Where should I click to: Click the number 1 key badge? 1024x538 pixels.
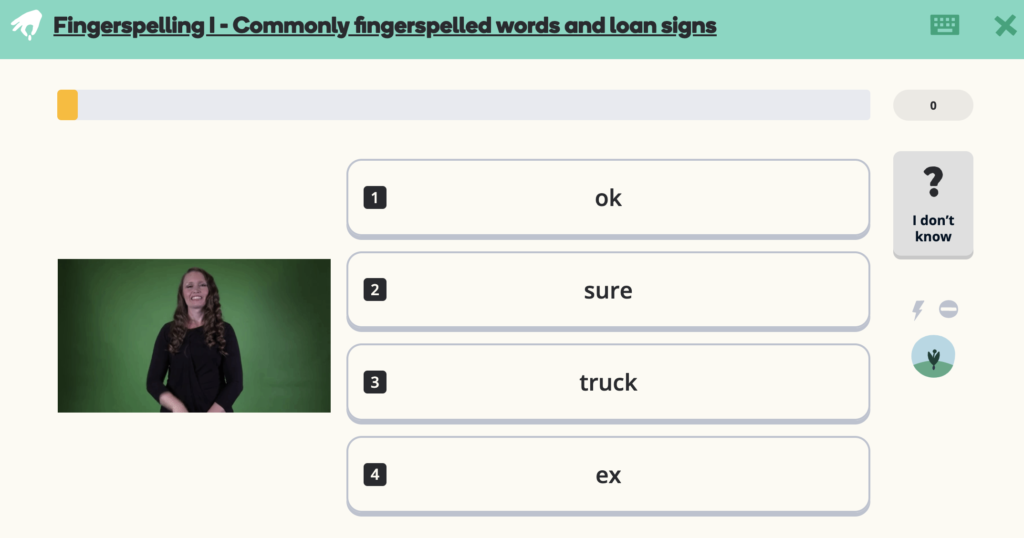point(375,198)
